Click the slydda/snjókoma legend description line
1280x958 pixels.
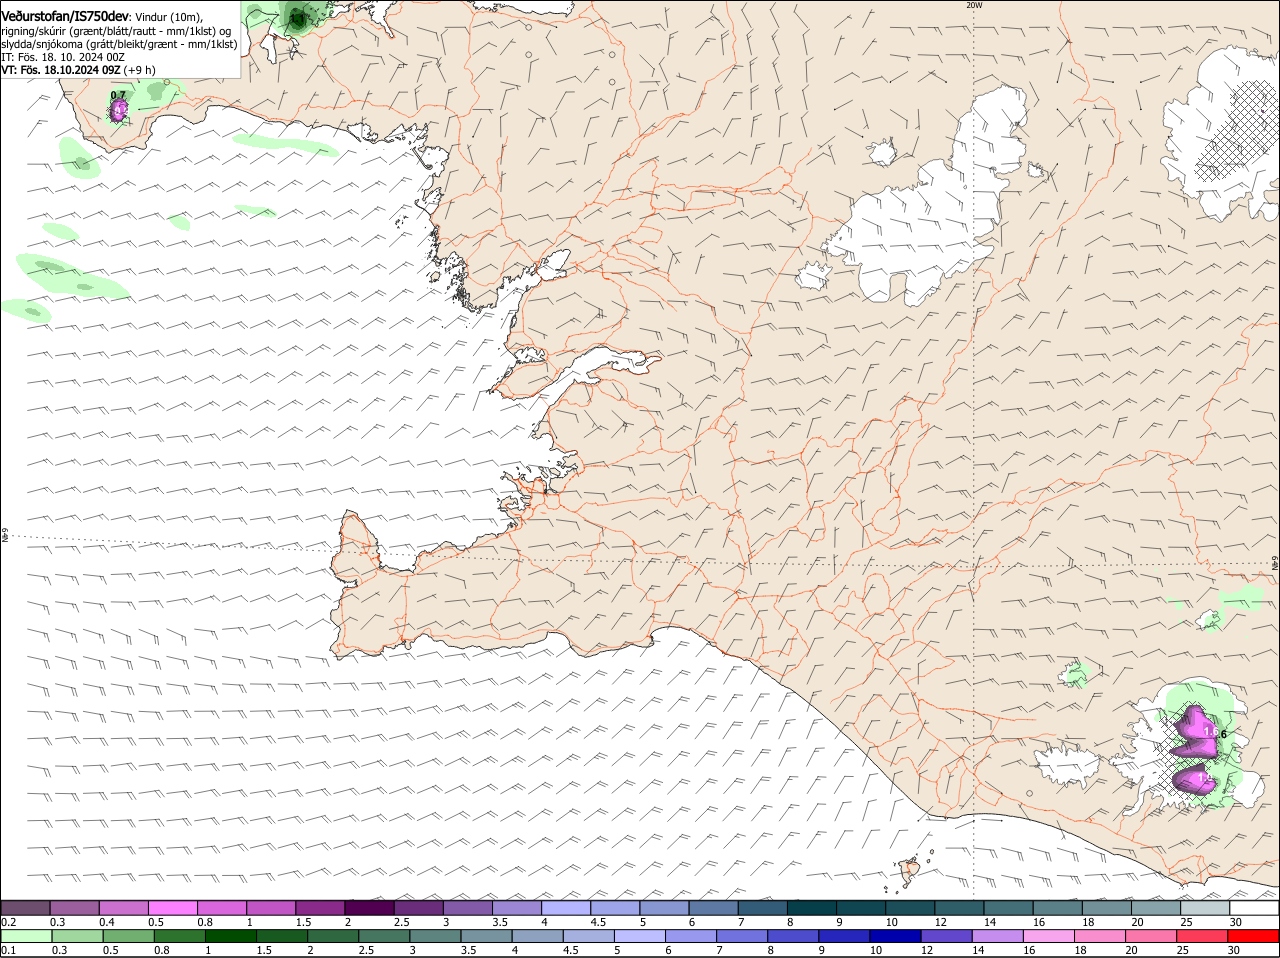119,44
